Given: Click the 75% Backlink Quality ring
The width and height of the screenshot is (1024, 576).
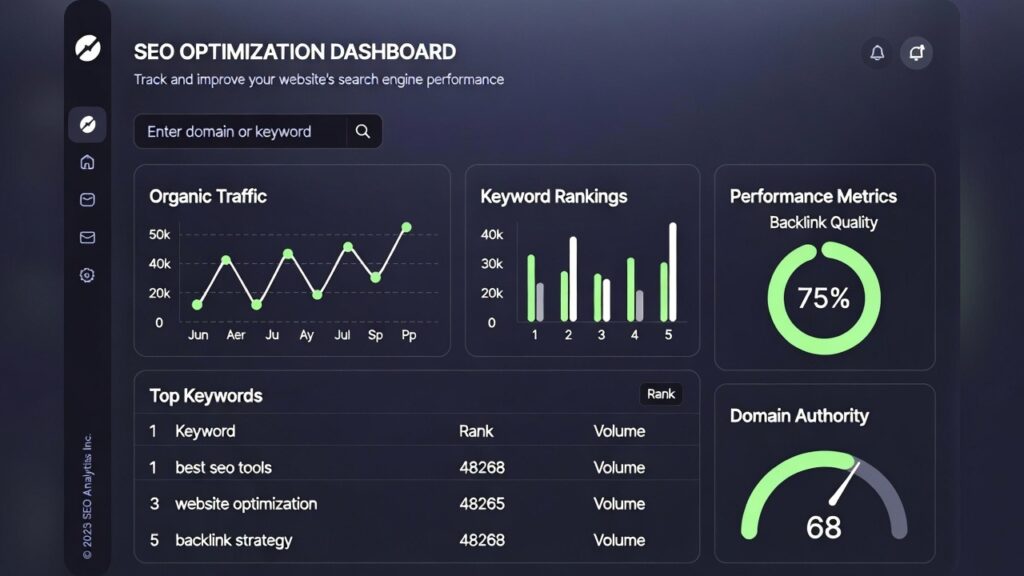Looking at the screenshot, I should pos(824,298).
